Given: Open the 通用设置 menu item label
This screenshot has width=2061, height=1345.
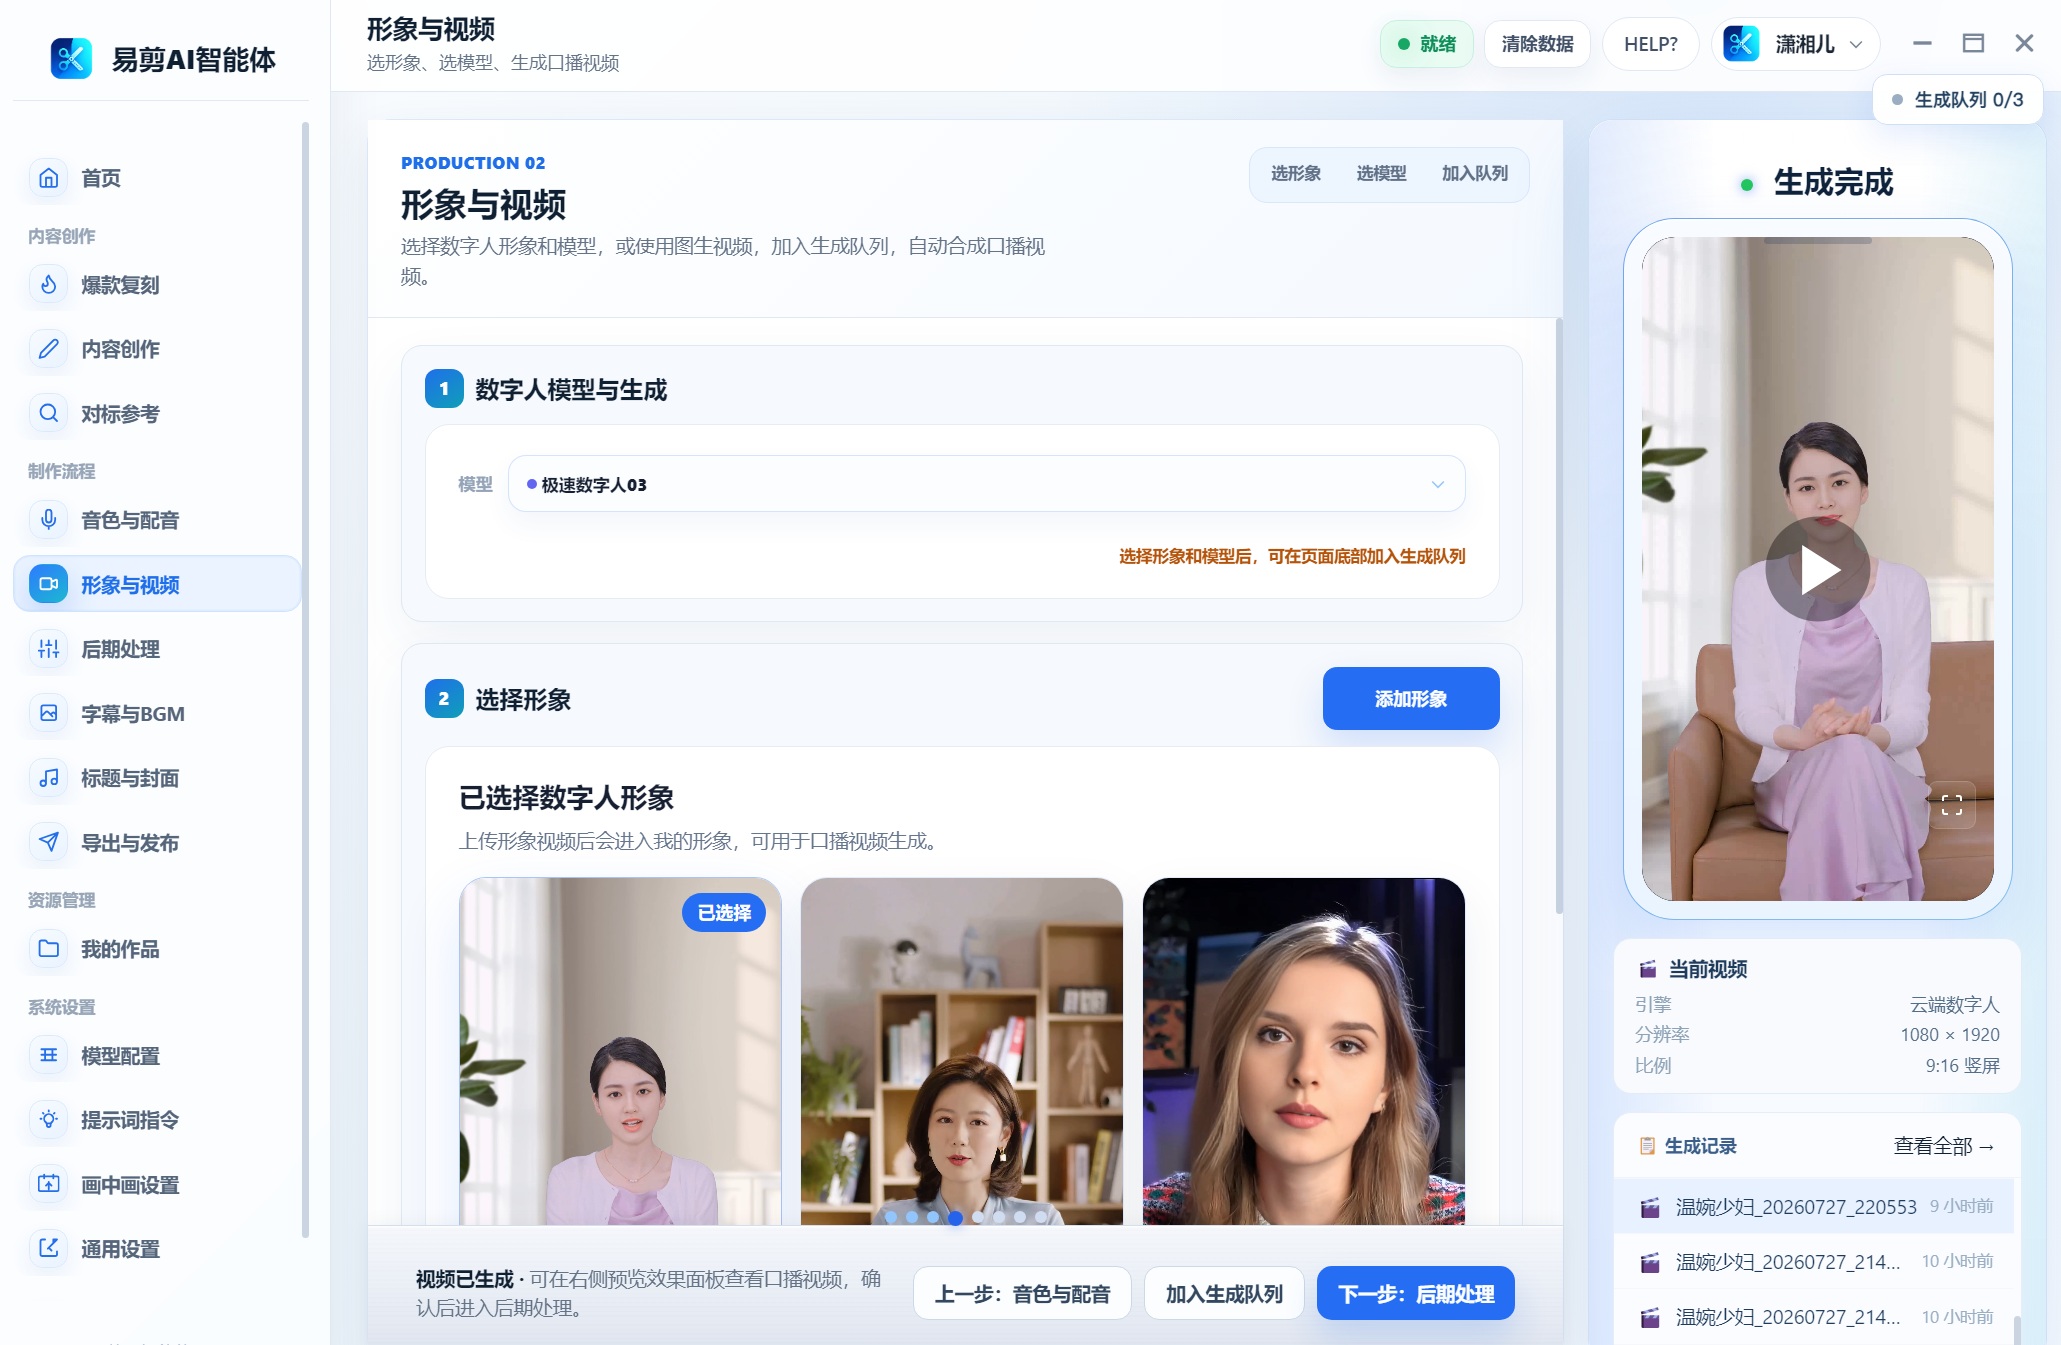Looking at the screenshot, I should tap(120, 1249).
